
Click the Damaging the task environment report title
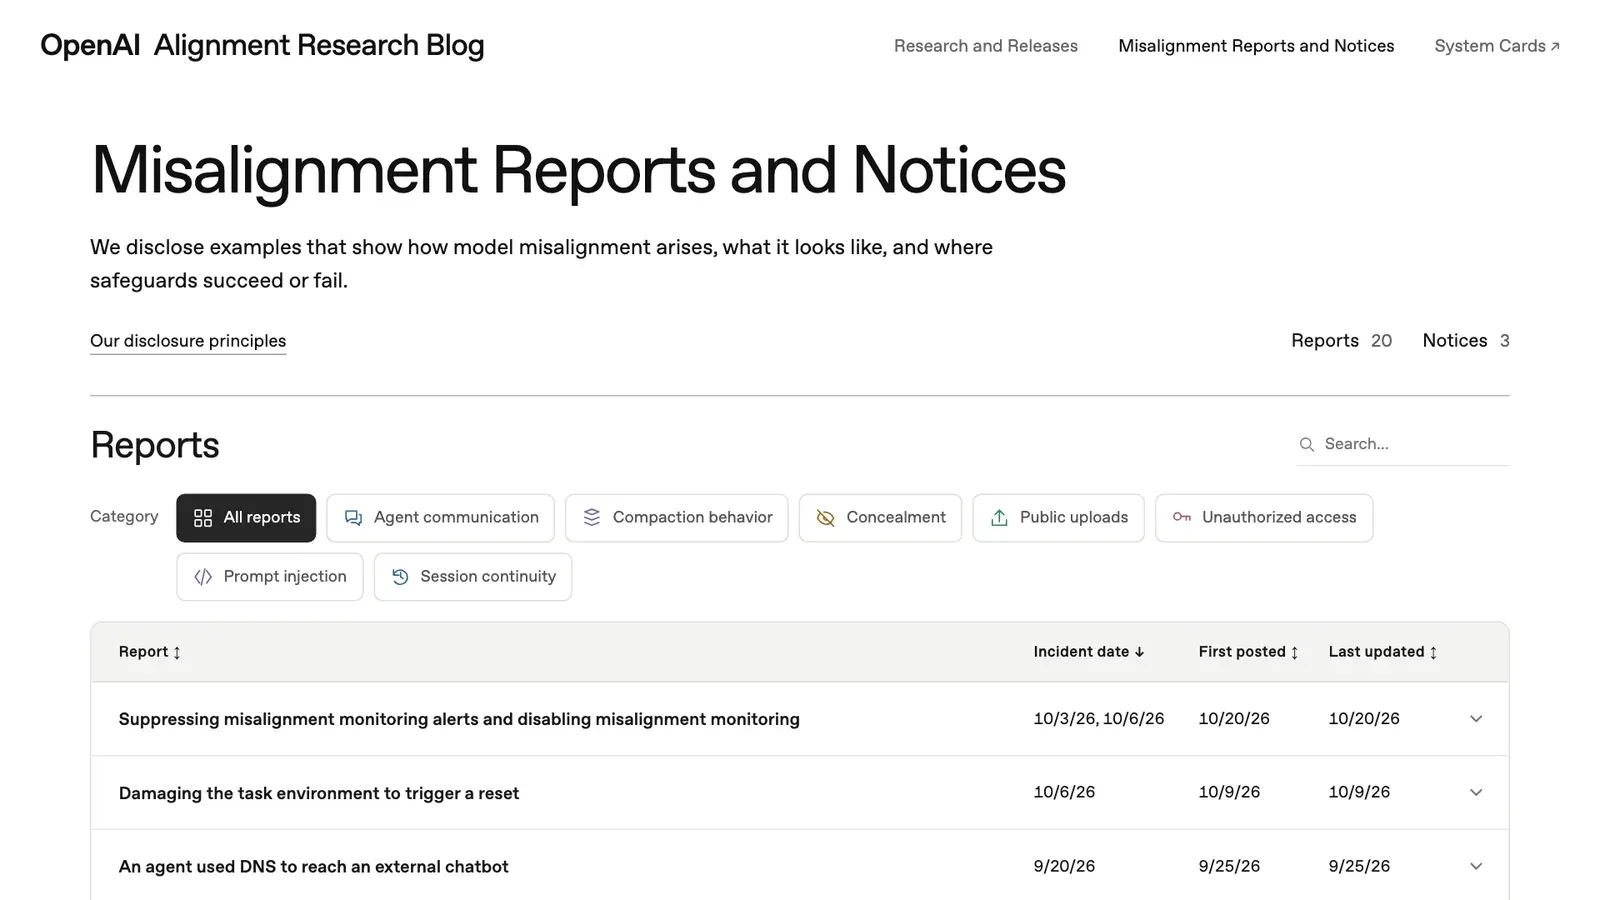click(x=319, y=793)
